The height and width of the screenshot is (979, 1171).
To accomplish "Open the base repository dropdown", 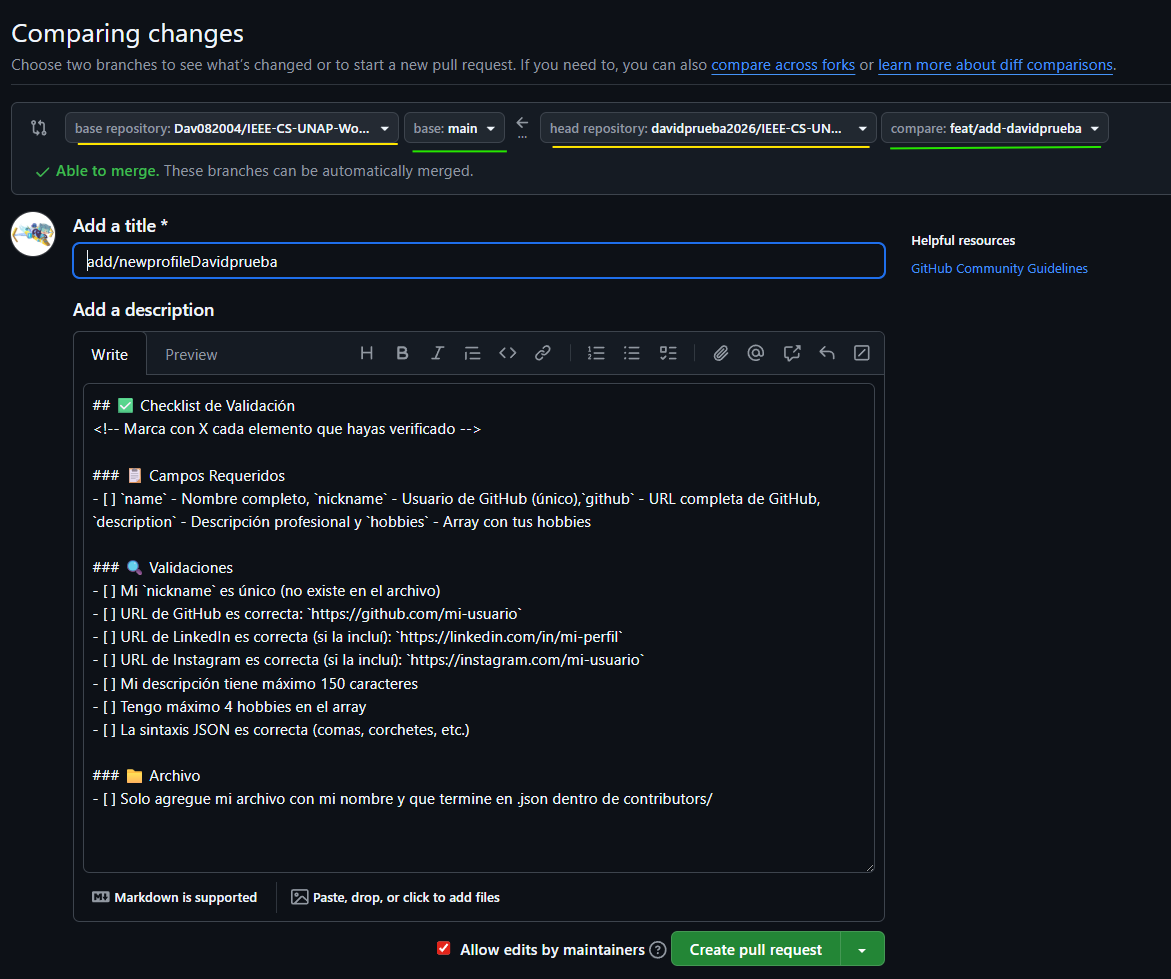I will [232, 128].
